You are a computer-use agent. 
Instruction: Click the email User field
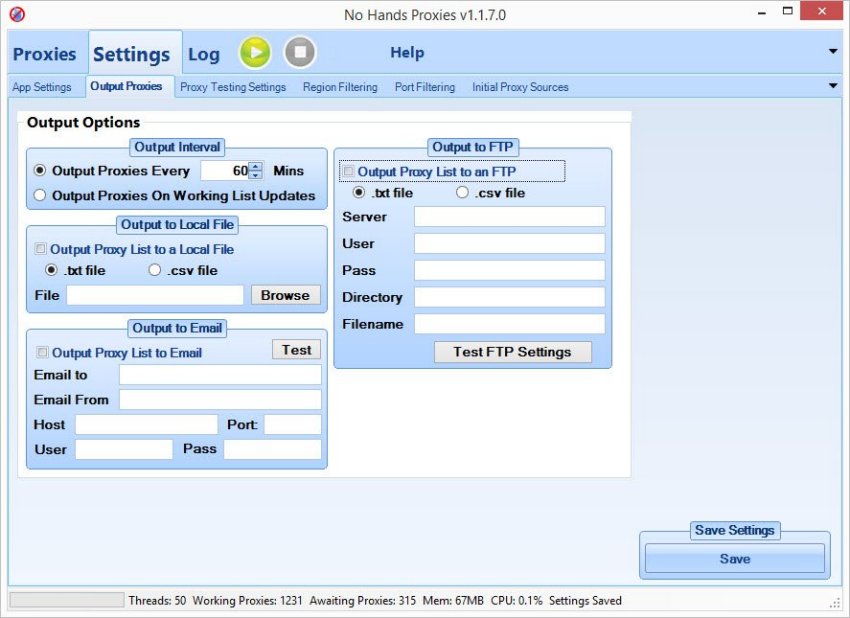[x=124, y=449]
